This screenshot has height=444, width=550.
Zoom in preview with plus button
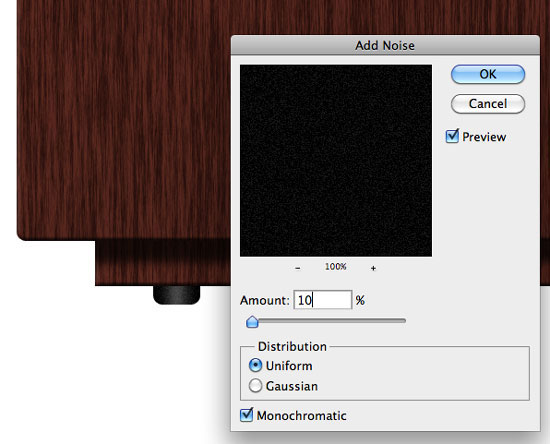coord(373,268)
